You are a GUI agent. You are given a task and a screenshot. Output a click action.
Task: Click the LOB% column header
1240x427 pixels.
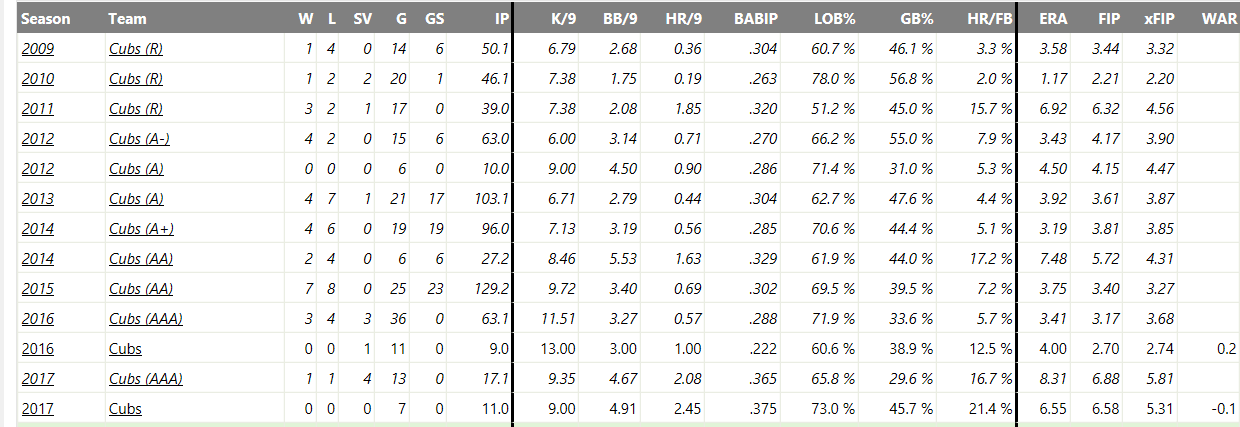pyautogui.click(x=836, y=18)
